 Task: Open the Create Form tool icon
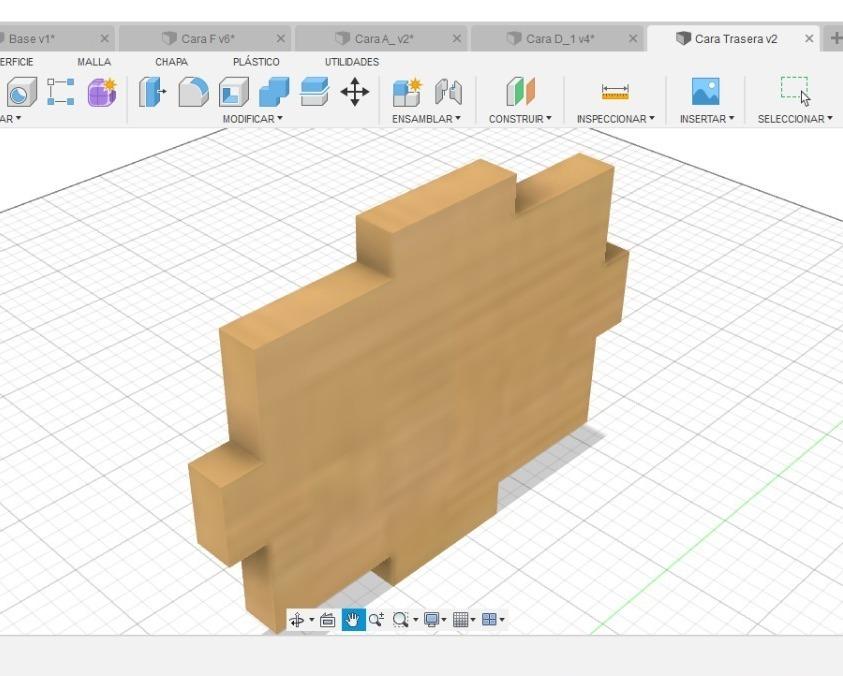pos(102,92)
